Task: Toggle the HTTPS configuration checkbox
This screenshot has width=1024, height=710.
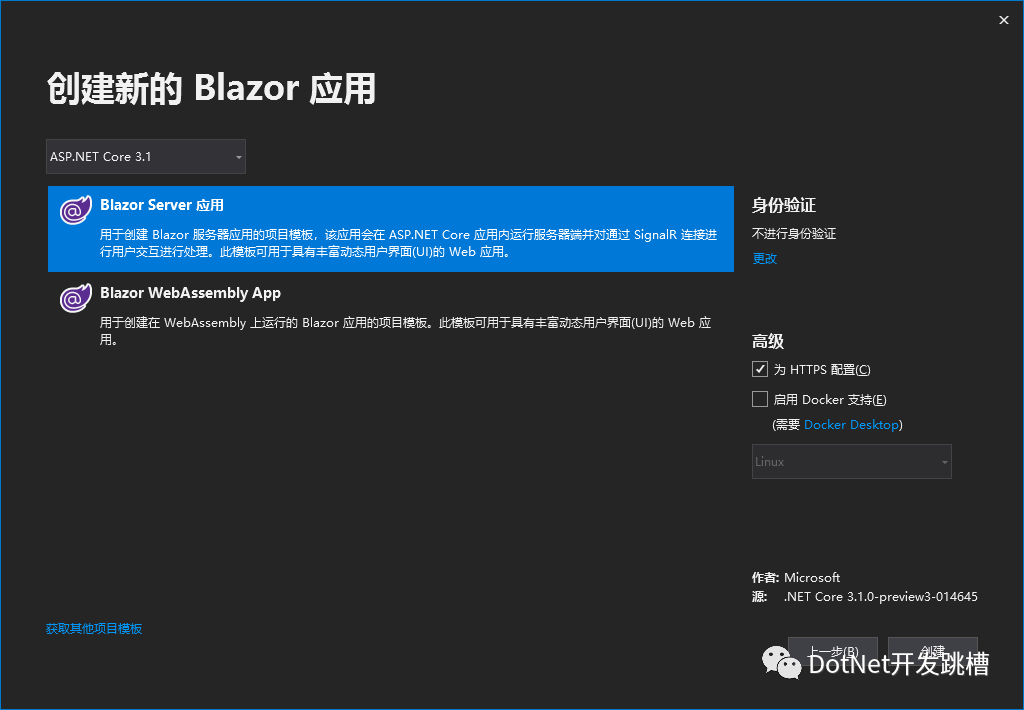Action: [x=760, y=369]
